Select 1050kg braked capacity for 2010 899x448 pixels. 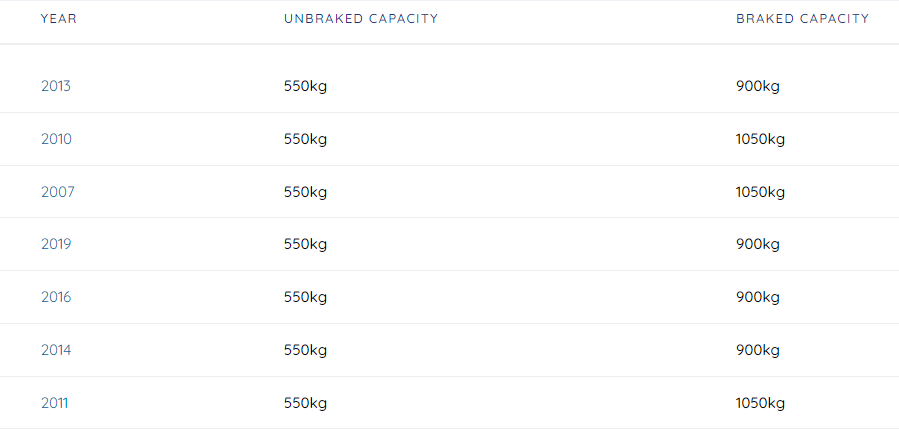760,139
